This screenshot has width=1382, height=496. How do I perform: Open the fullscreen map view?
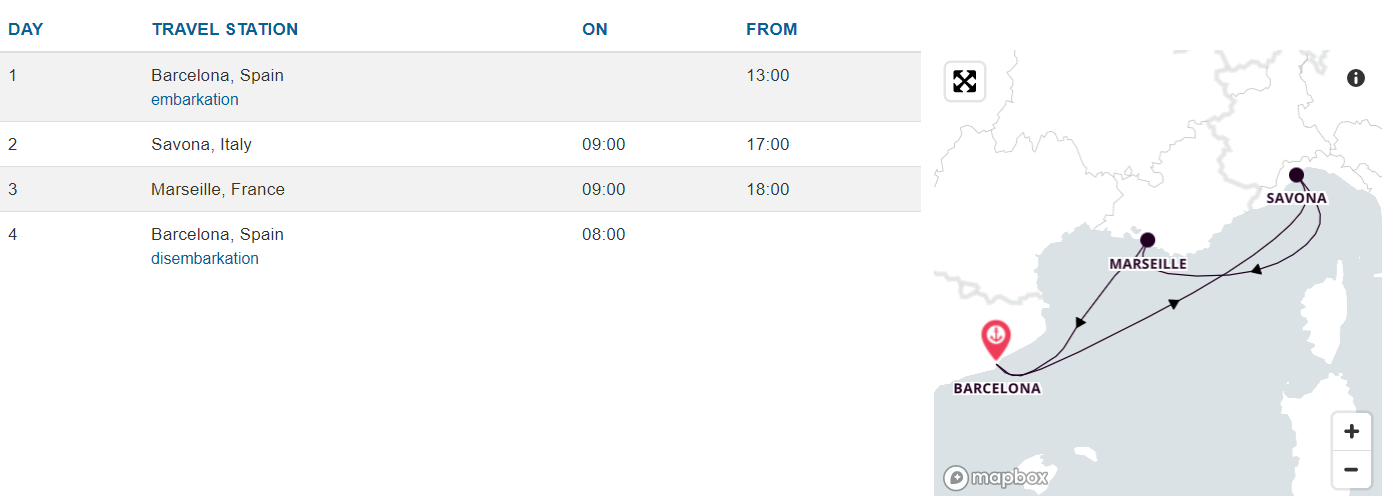965,82
